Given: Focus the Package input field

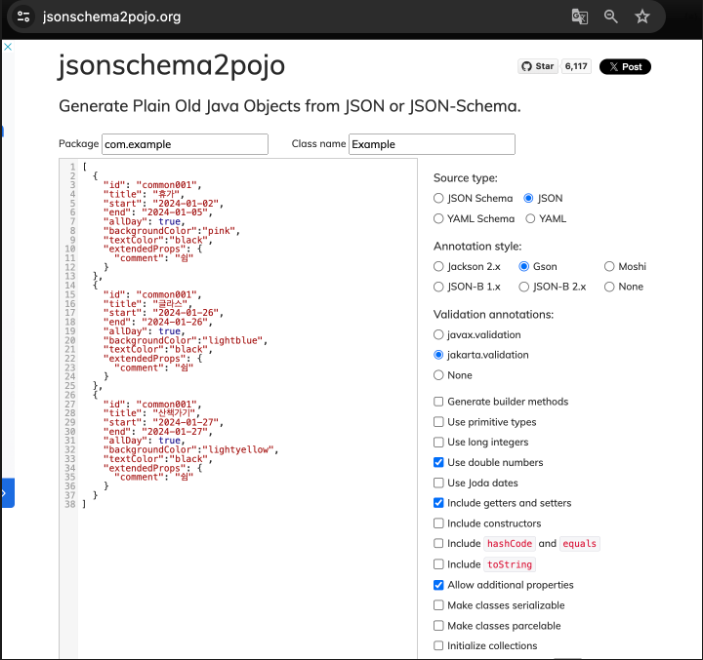Looking at the screenshot, I should coord(185,144).
